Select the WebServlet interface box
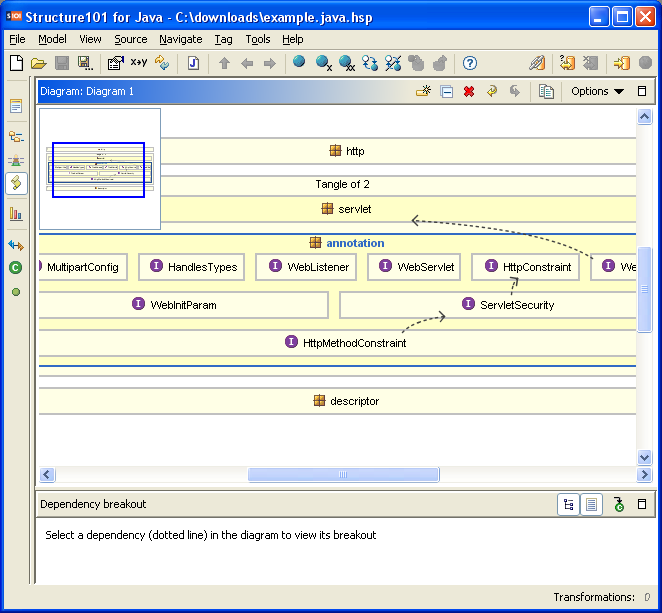The height and width of the screenshot is (613, 662). click(x=414, y=267)
